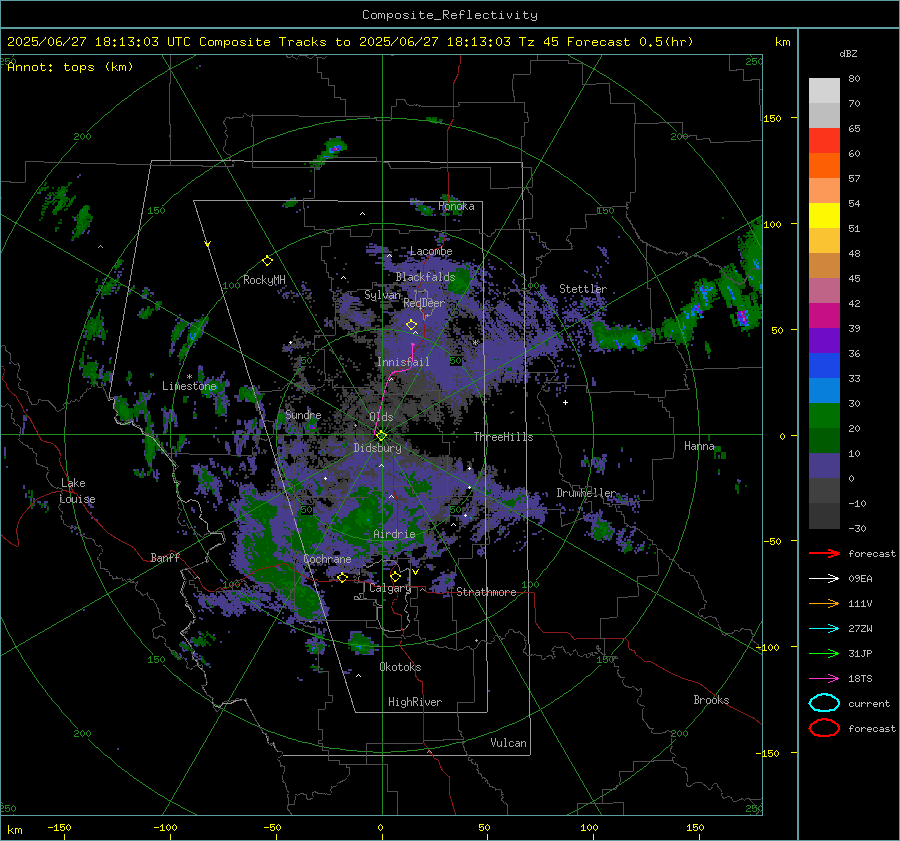Click the green 31JP arrow legend icon
Screen dimensions: 900x841
point(824,653)
